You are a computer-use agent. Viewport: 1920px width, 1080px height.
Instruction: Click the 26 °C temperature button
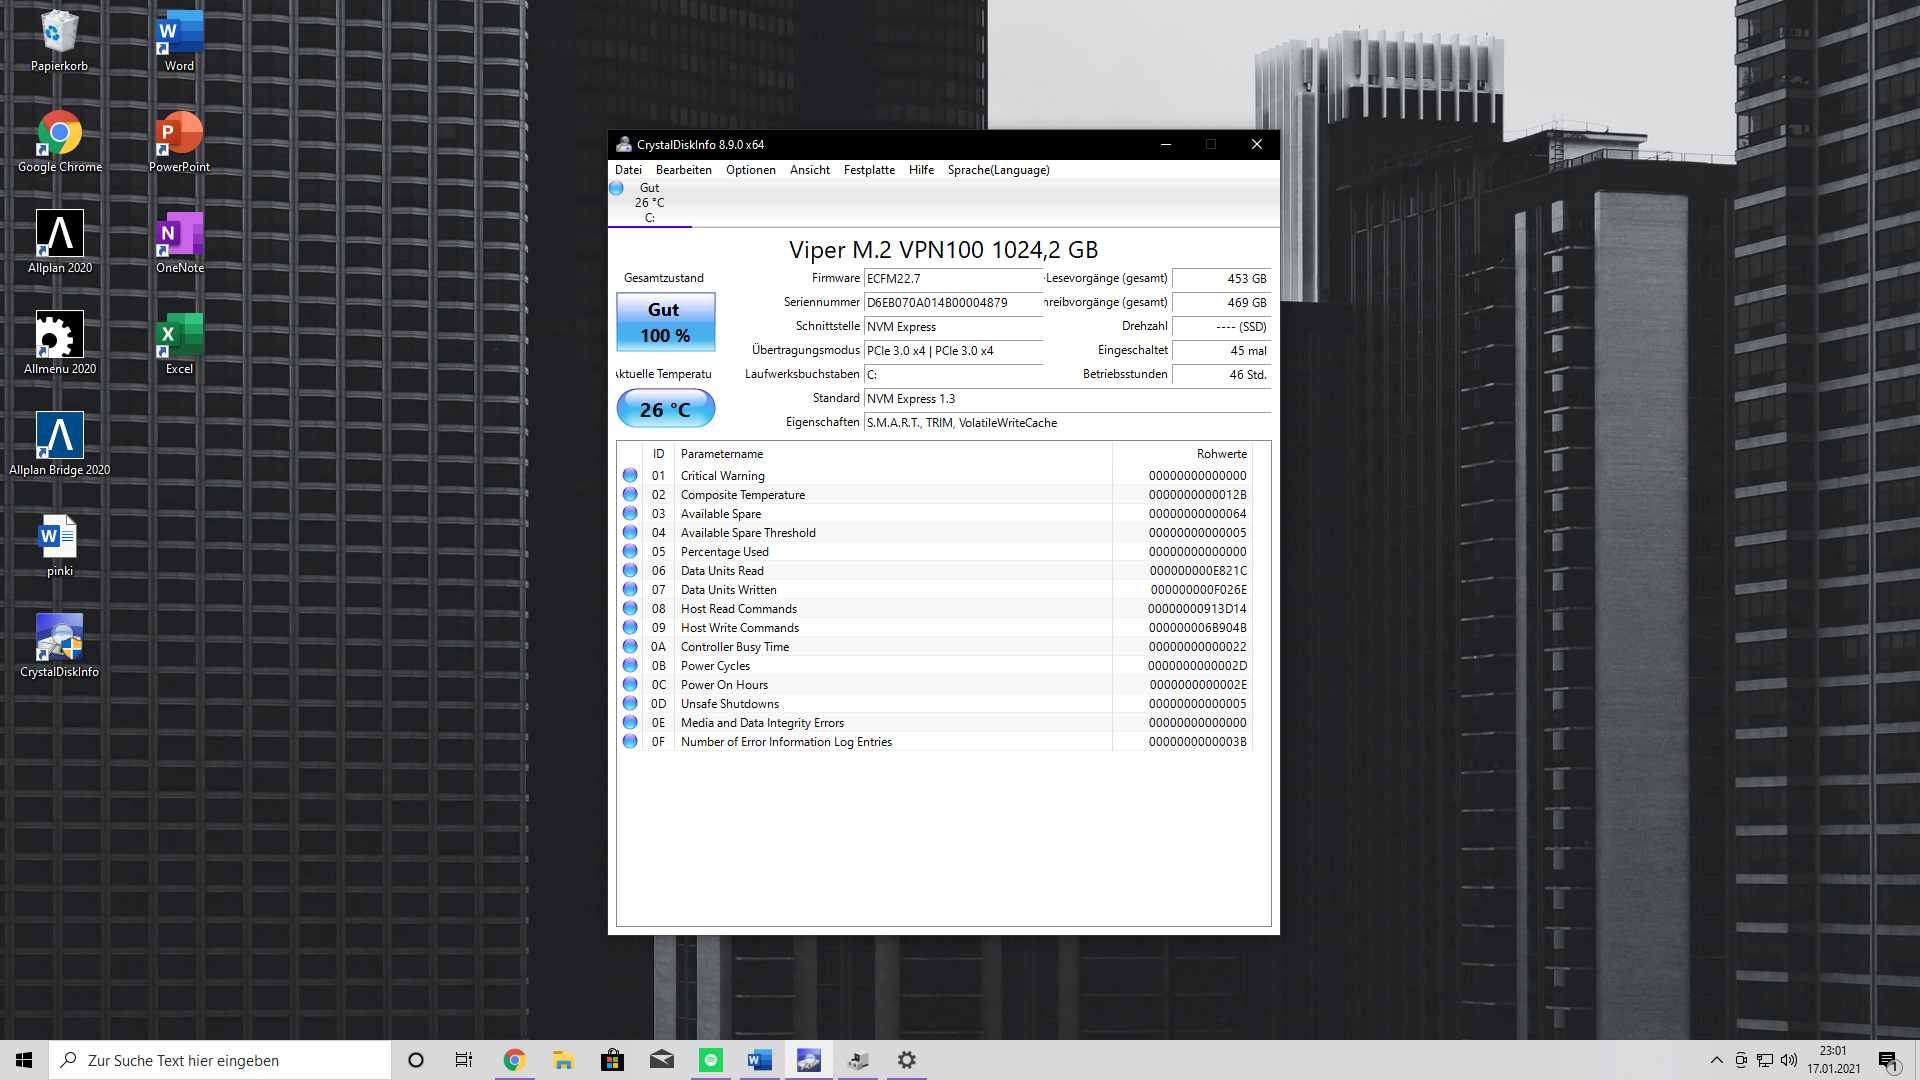click(665, 409)
